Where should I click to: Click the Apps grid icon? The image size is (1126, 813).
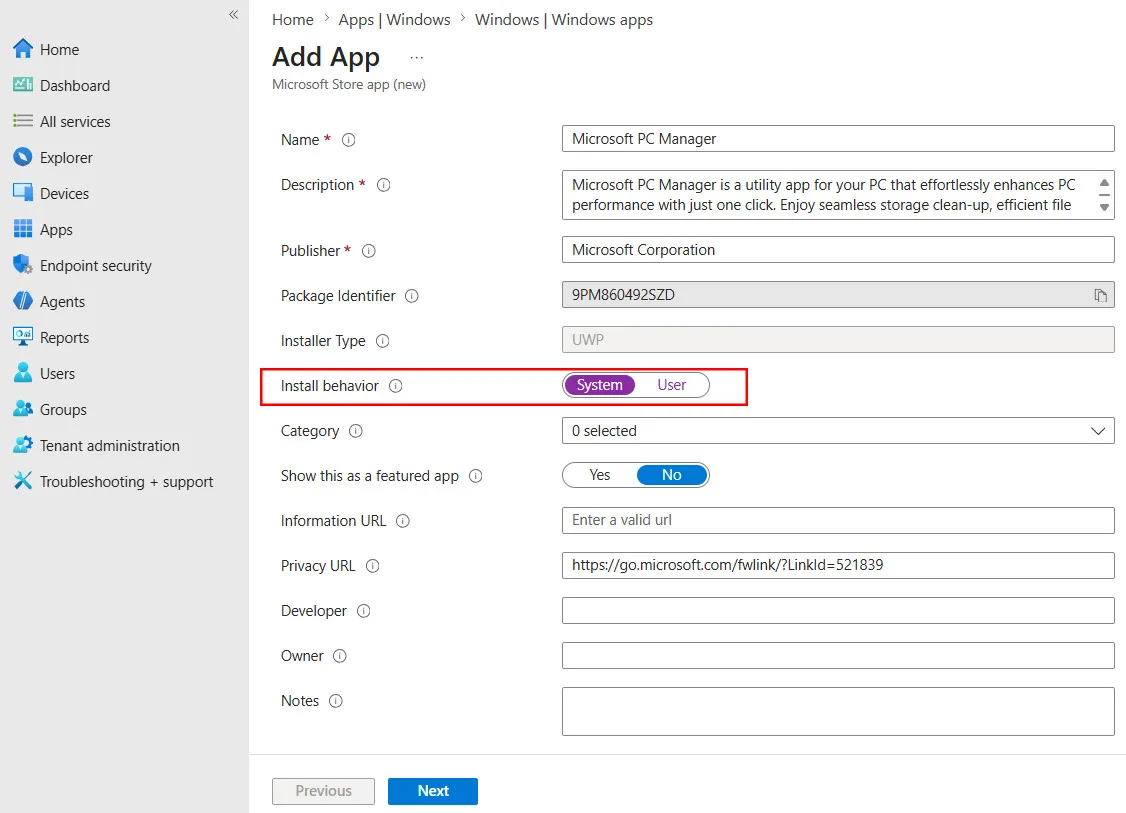(23, 229)
